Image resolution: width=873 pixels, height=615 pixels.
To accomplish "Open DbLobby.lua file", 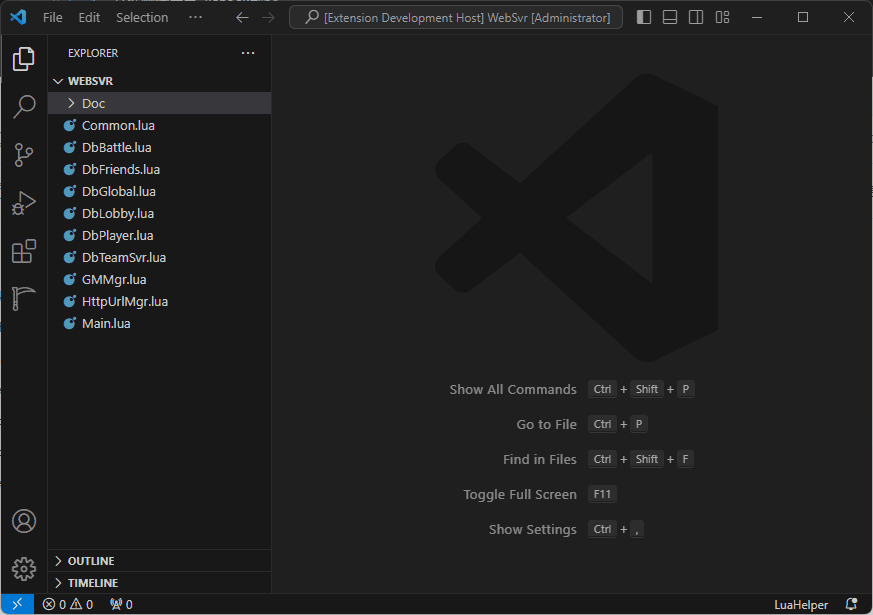I will (x=160, y=214).
